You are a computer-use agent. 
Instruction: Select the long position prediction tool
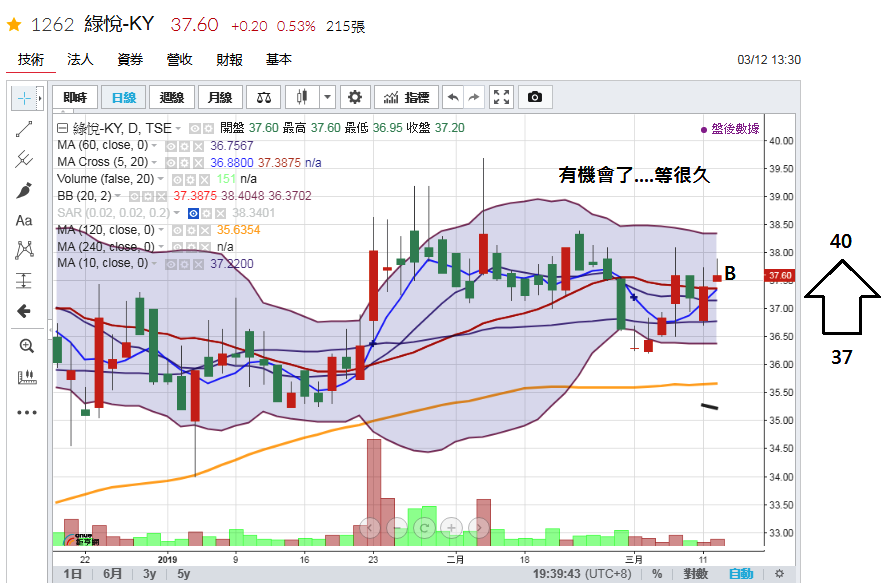pyautogui.click(x=24, y=280)
